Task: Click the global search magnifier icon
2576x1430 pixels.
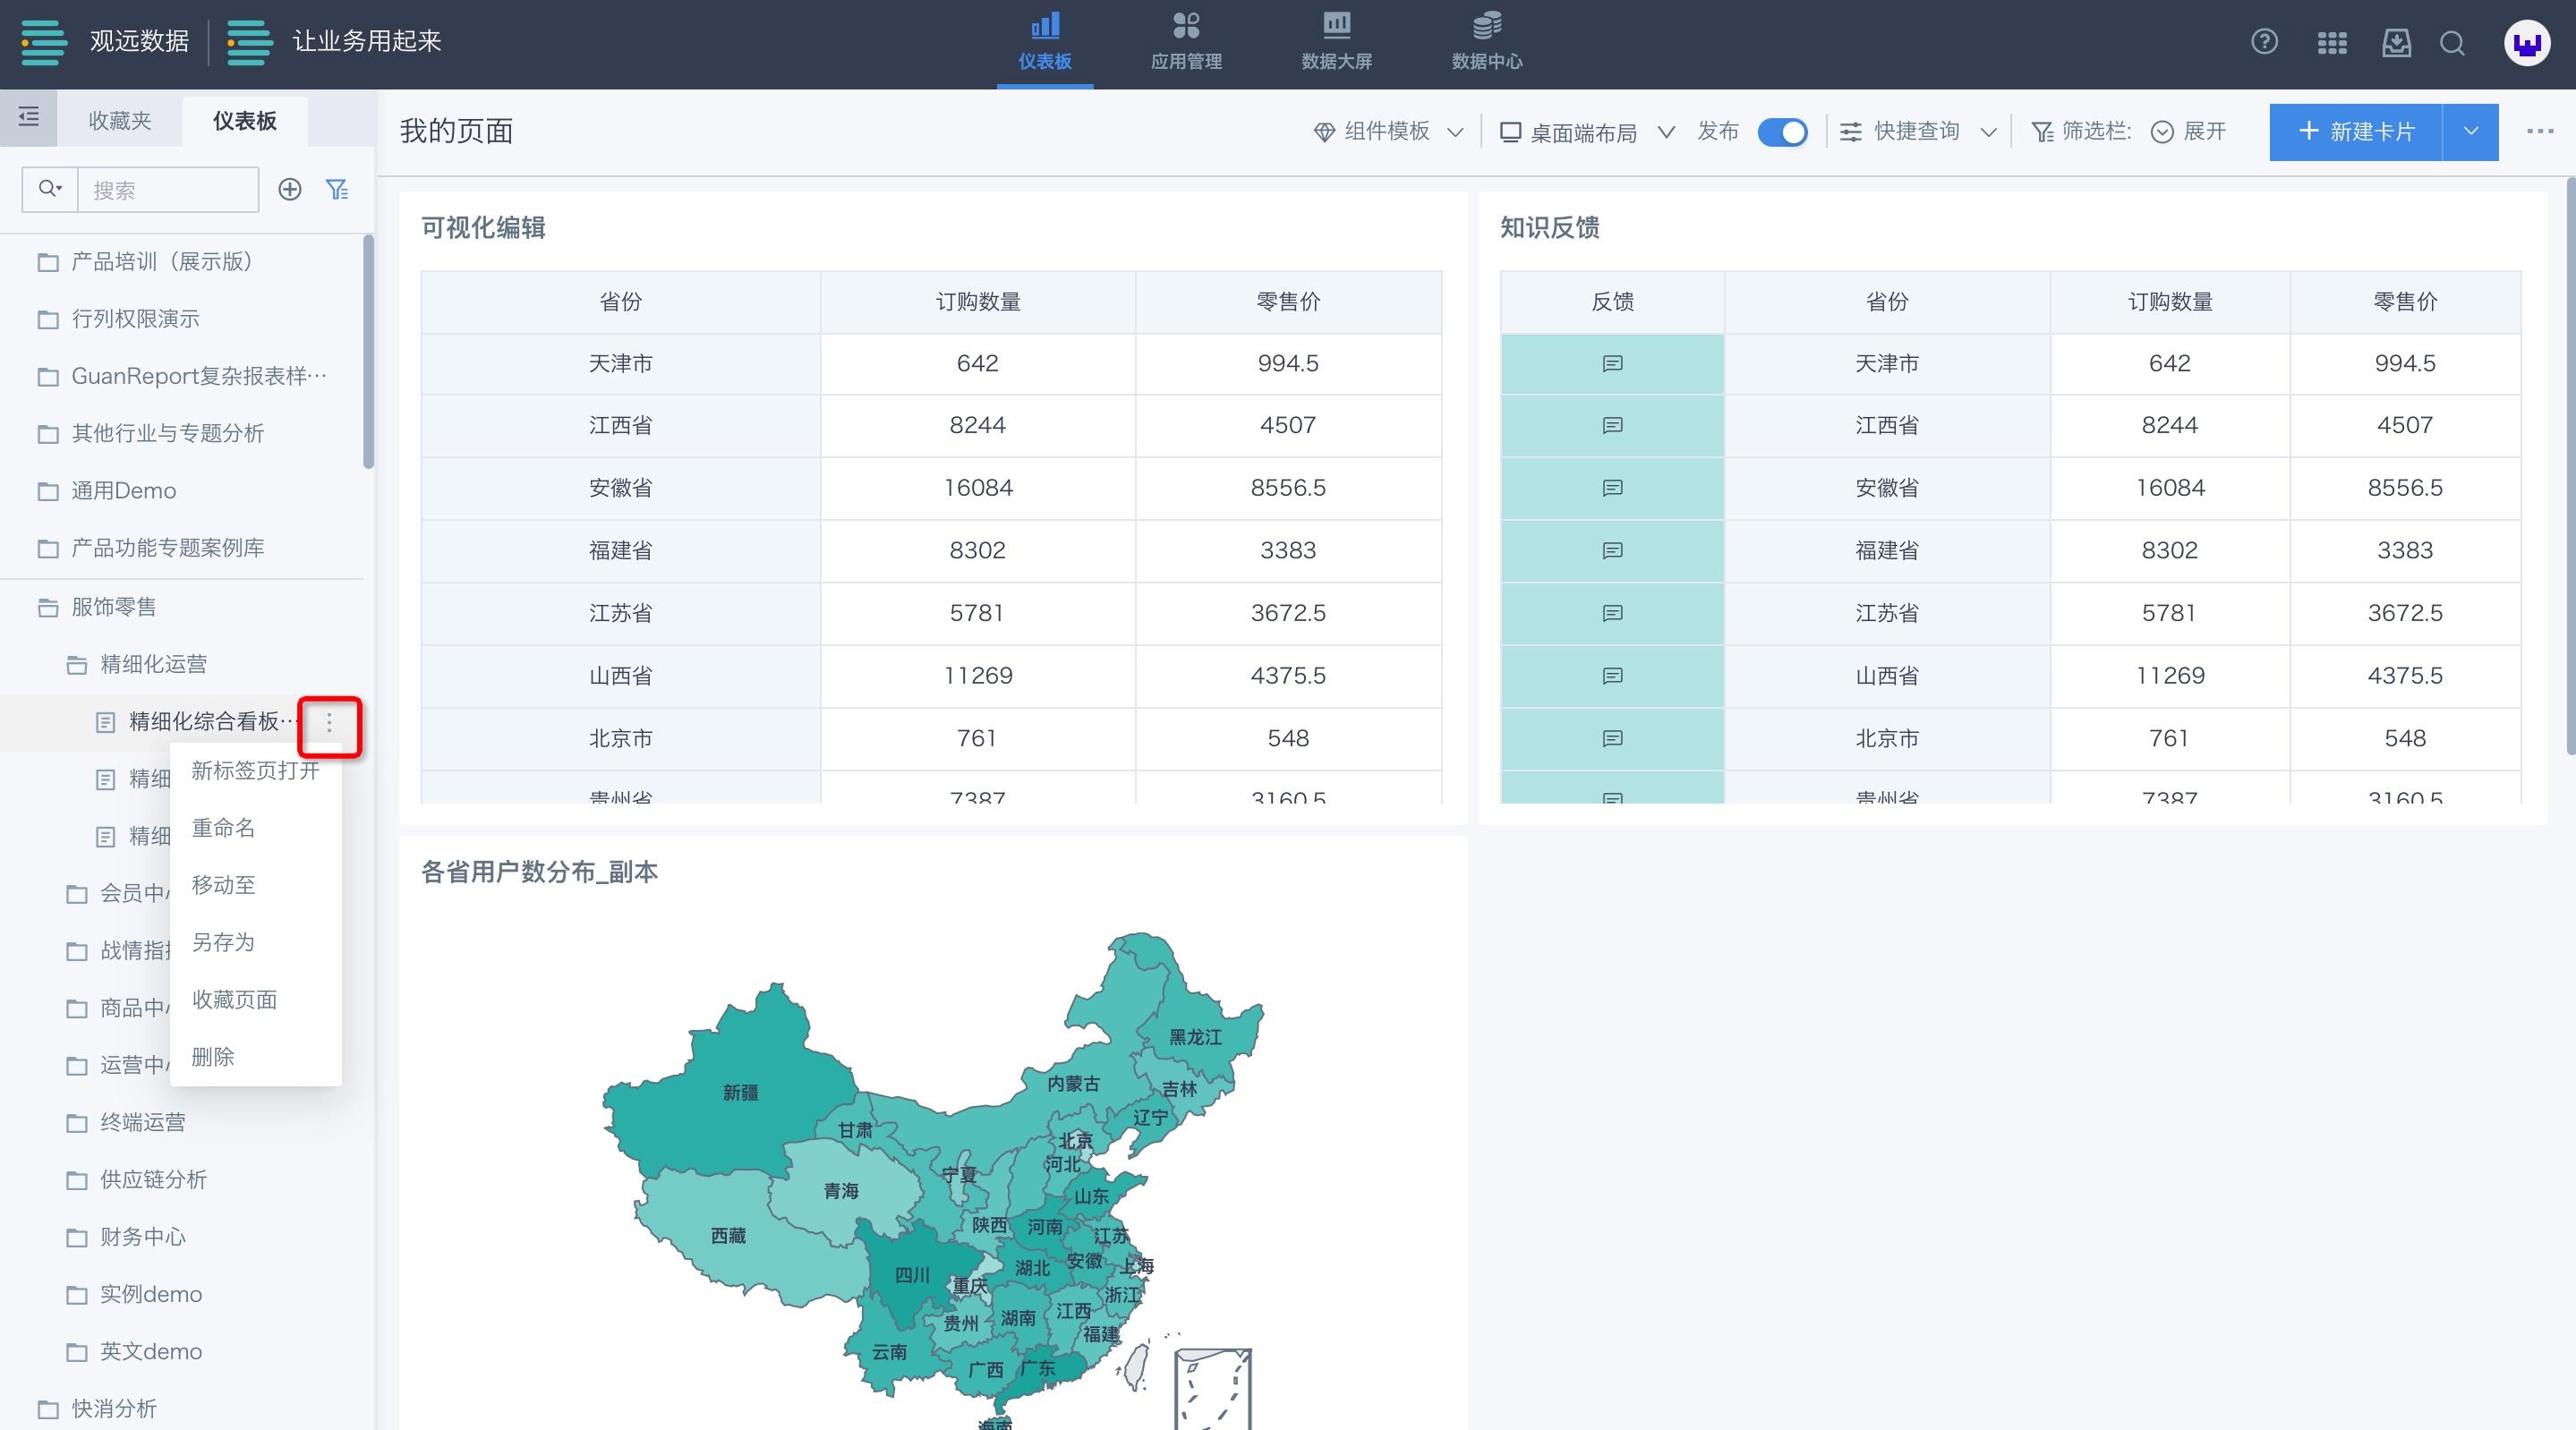Action: point(2452,42)
